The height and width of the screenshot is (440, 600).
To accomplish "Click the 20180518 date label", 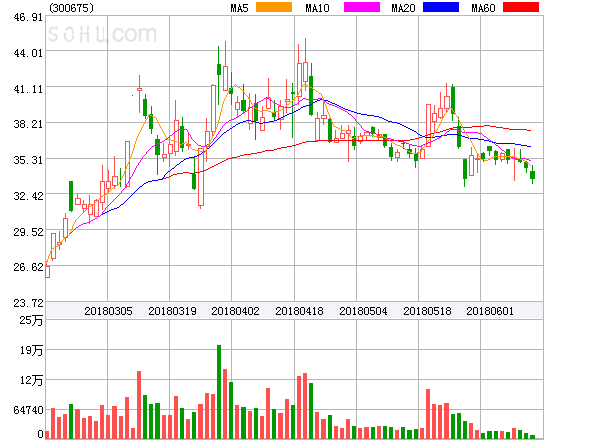I will point(427,311).
